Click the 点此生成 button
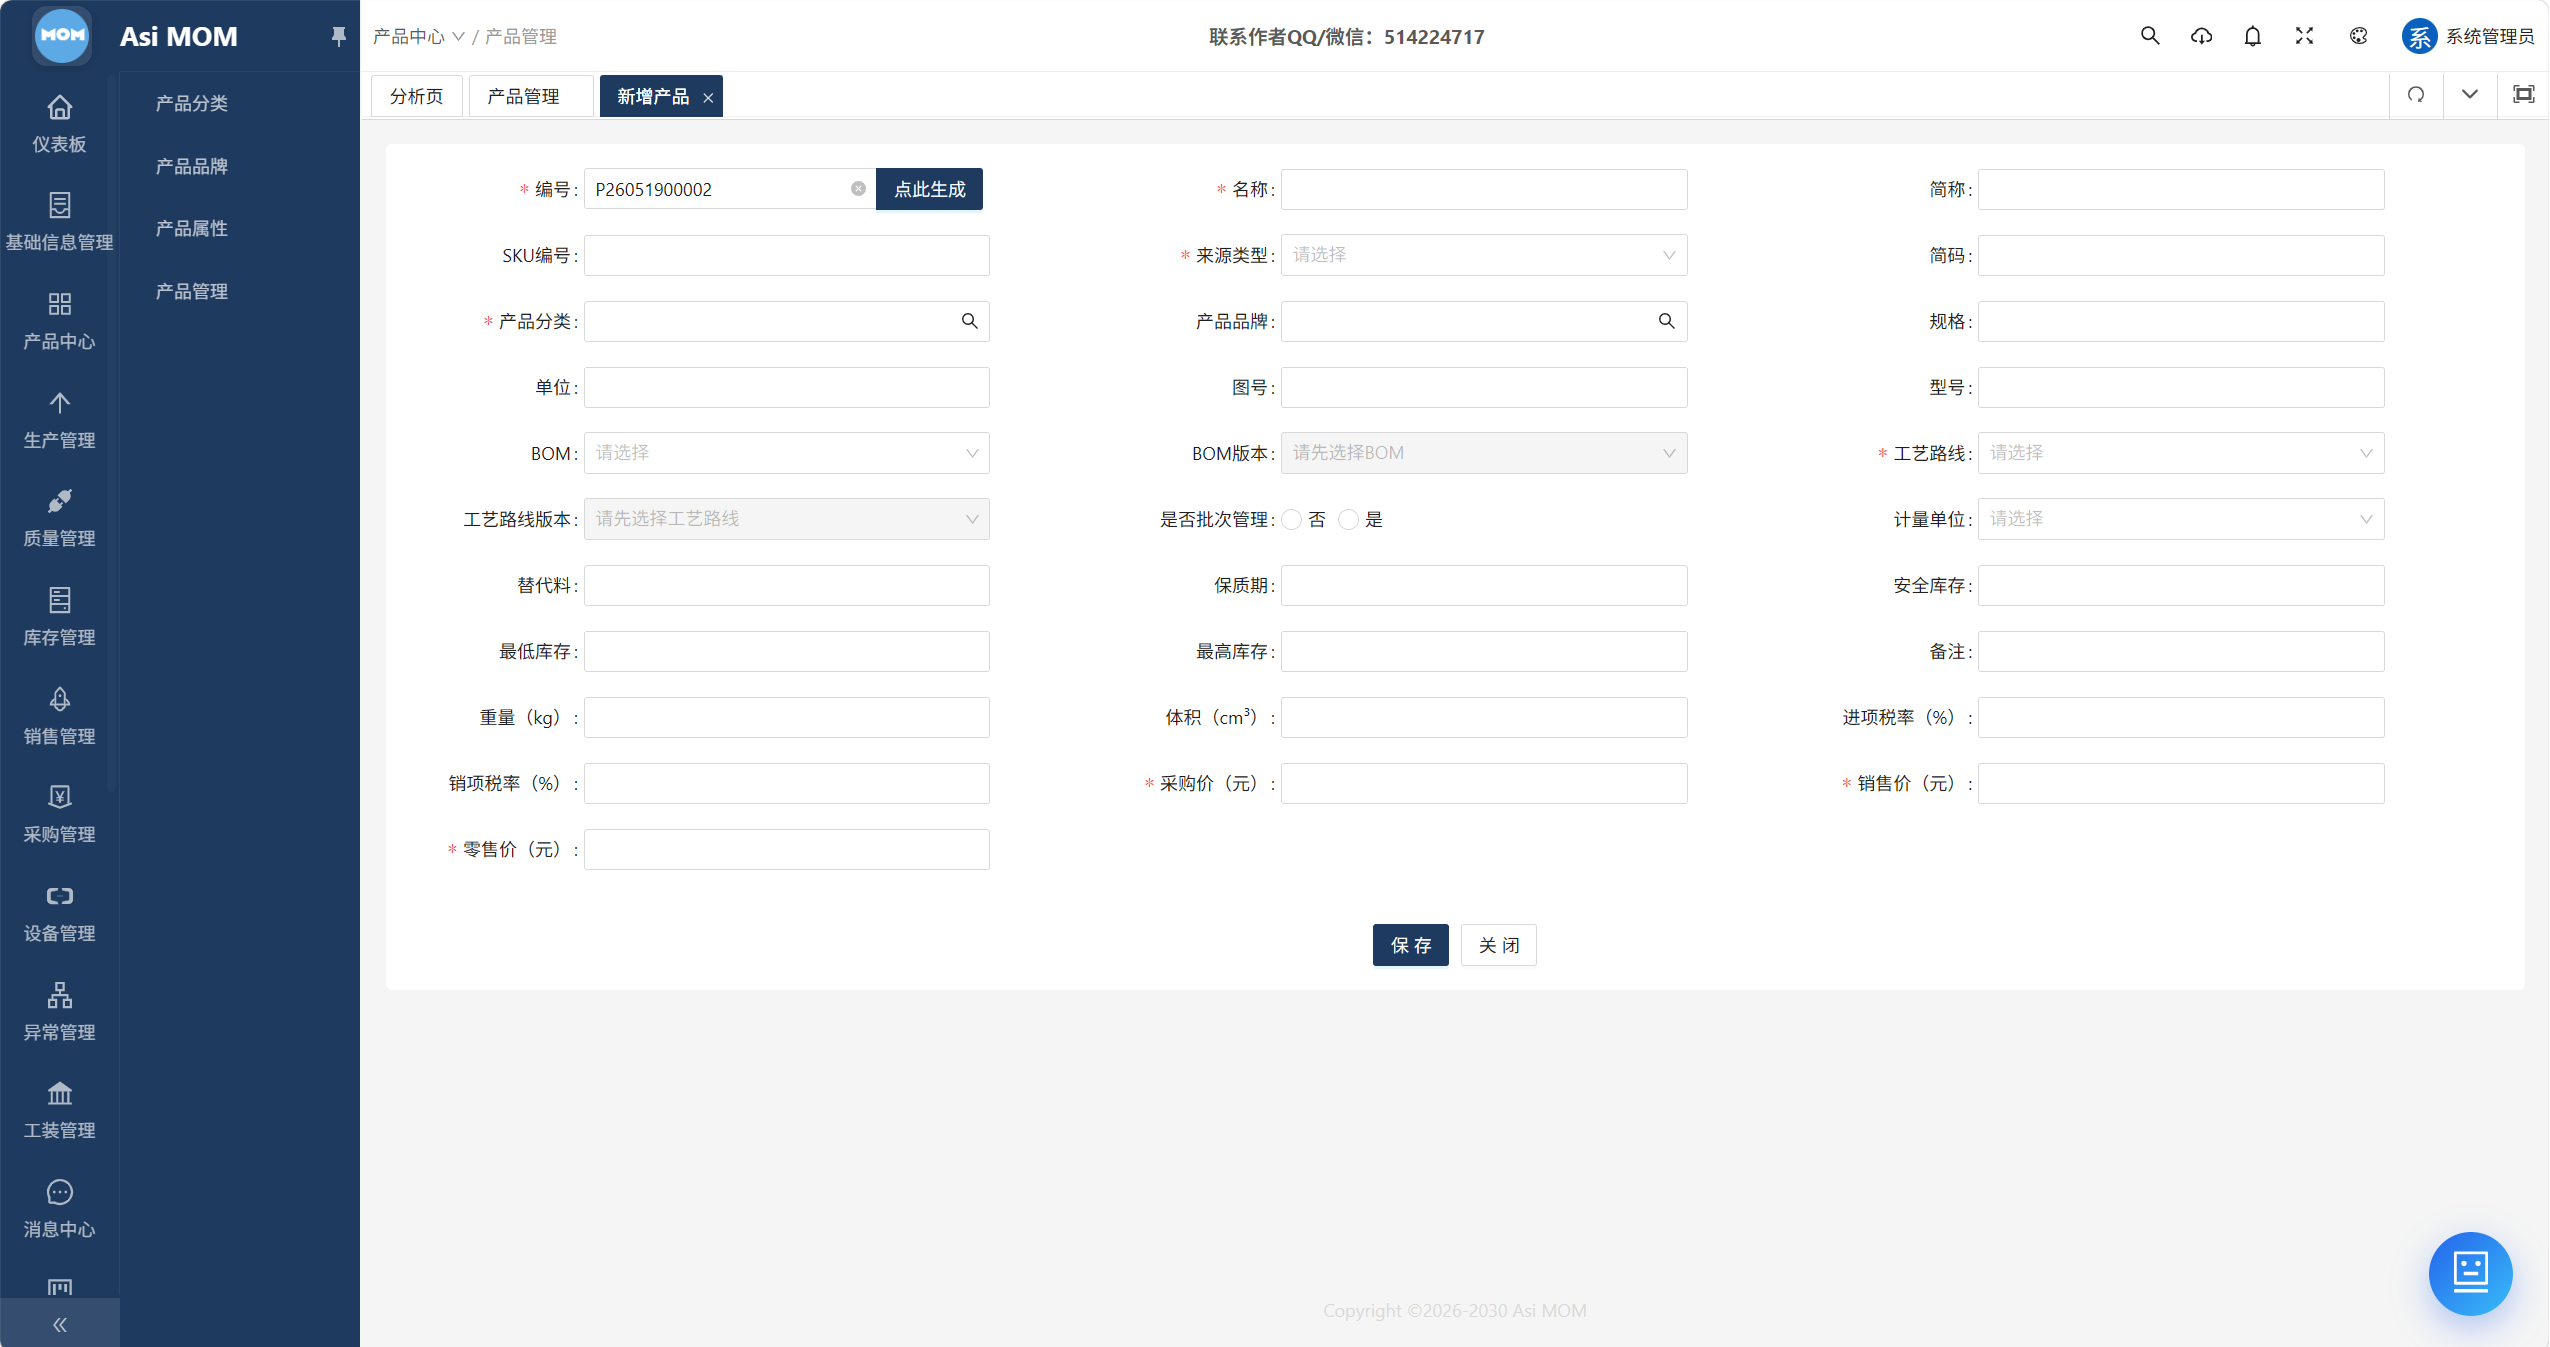The image size is (2550, 1347). coord(929,189)
